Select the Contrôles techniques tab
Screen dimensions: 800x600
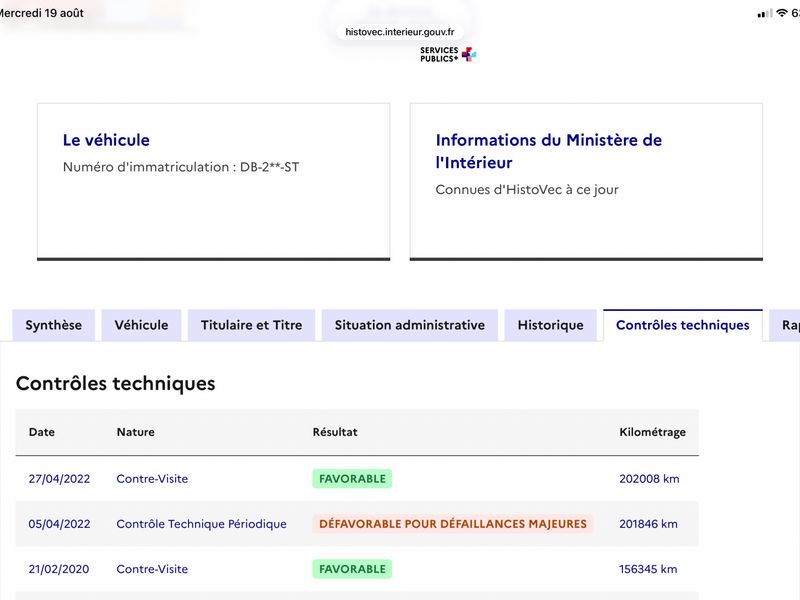(x=683, y=325)
